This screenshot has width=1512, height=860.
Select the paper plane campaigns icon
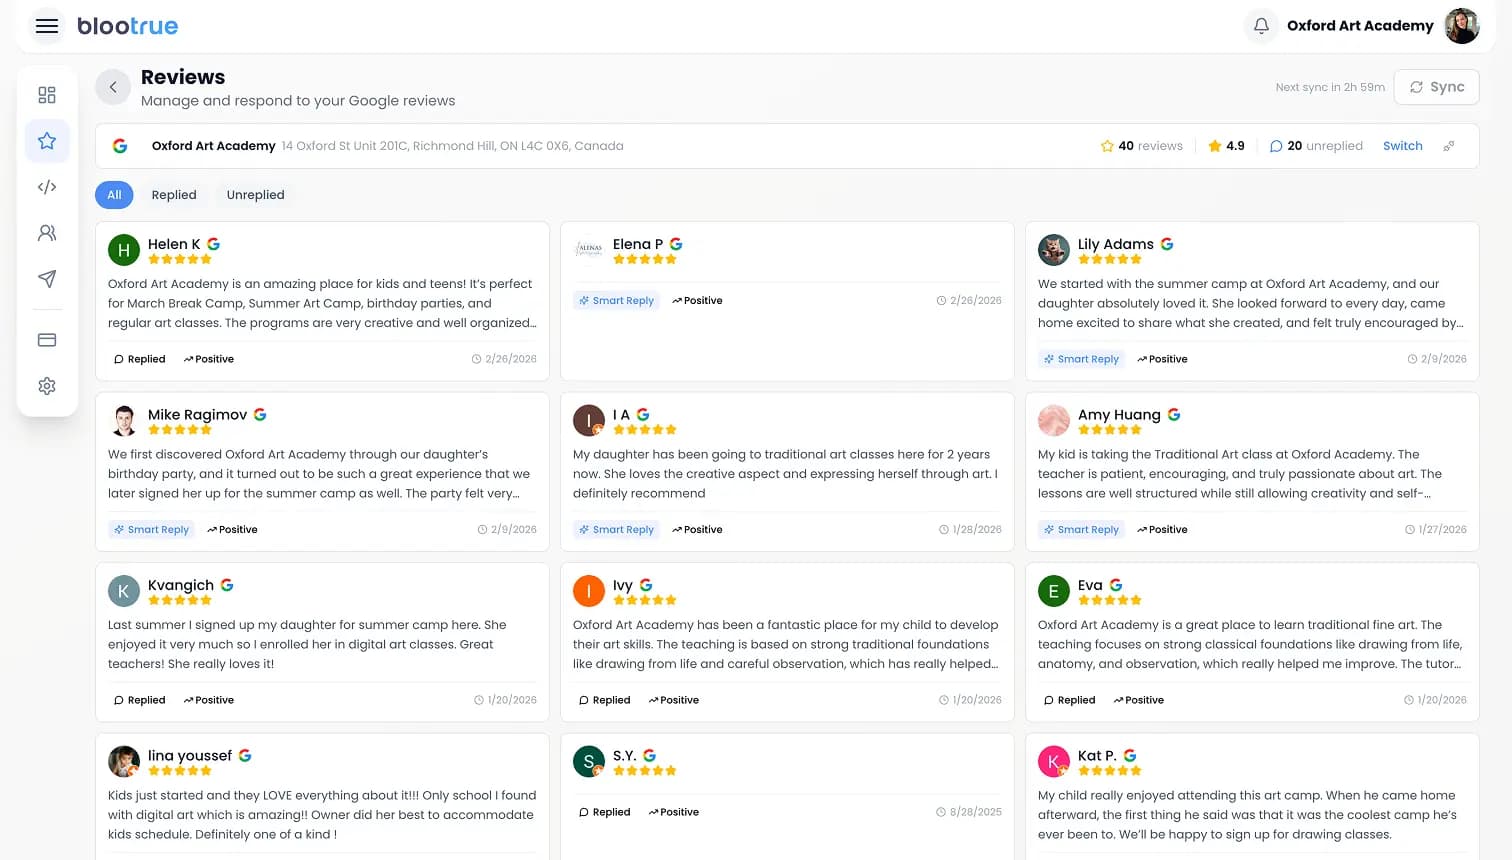click(46, 279)
